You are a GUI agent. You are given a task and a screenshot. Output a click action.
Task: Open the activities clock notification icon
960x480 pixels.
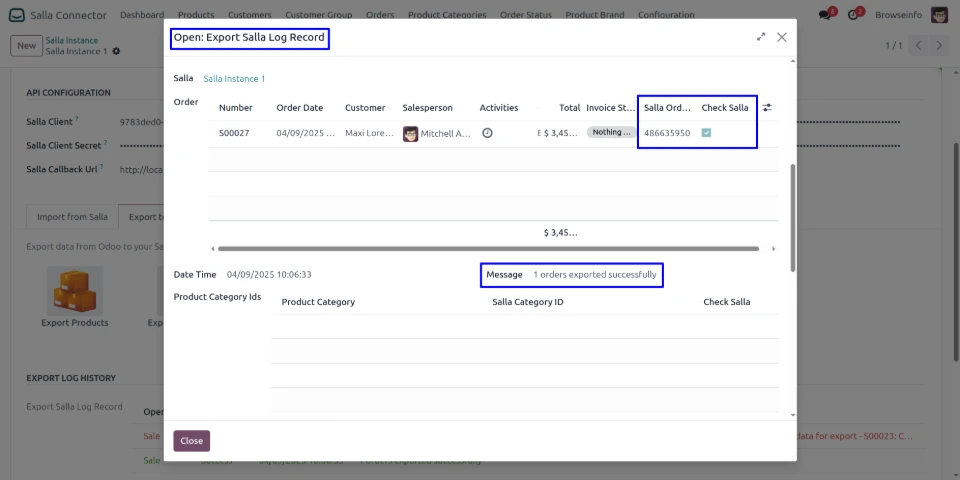point(855,15)
